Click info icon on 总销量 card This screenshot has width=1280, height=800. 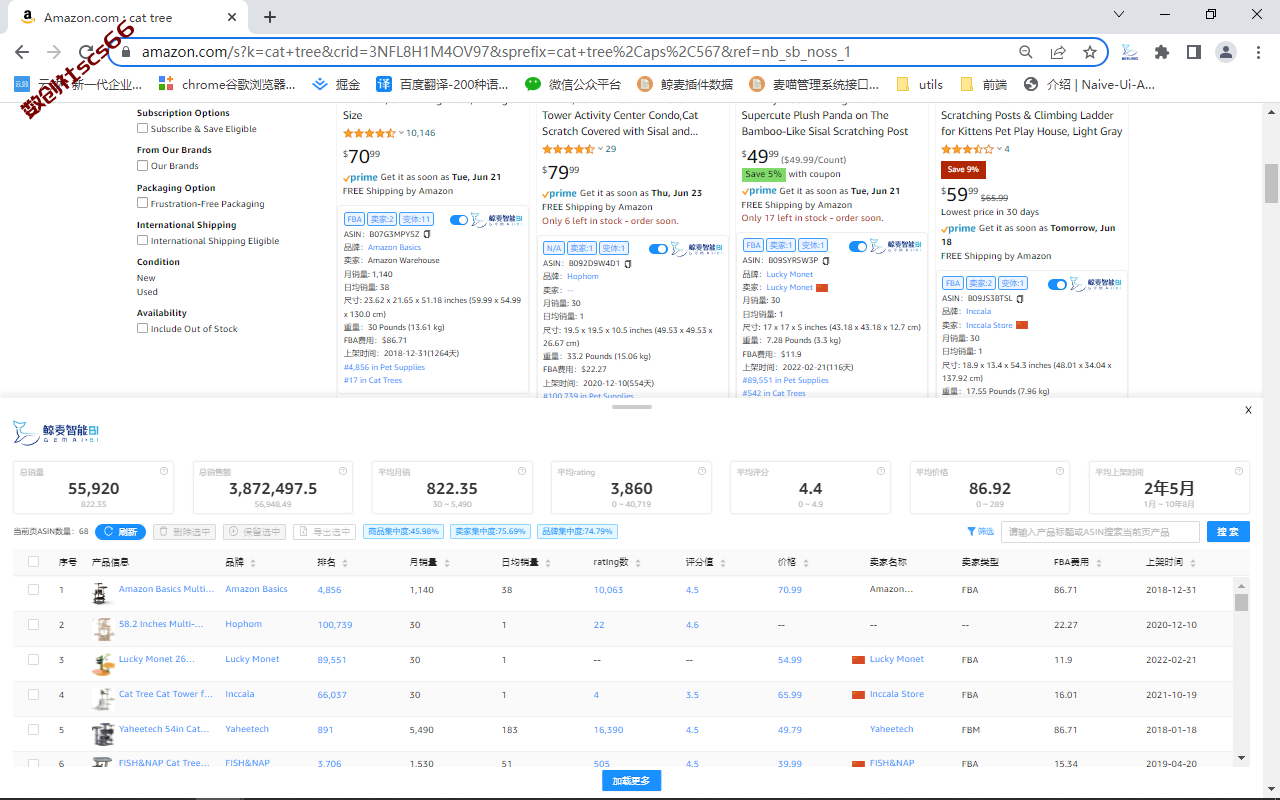(x=164, y=470)
